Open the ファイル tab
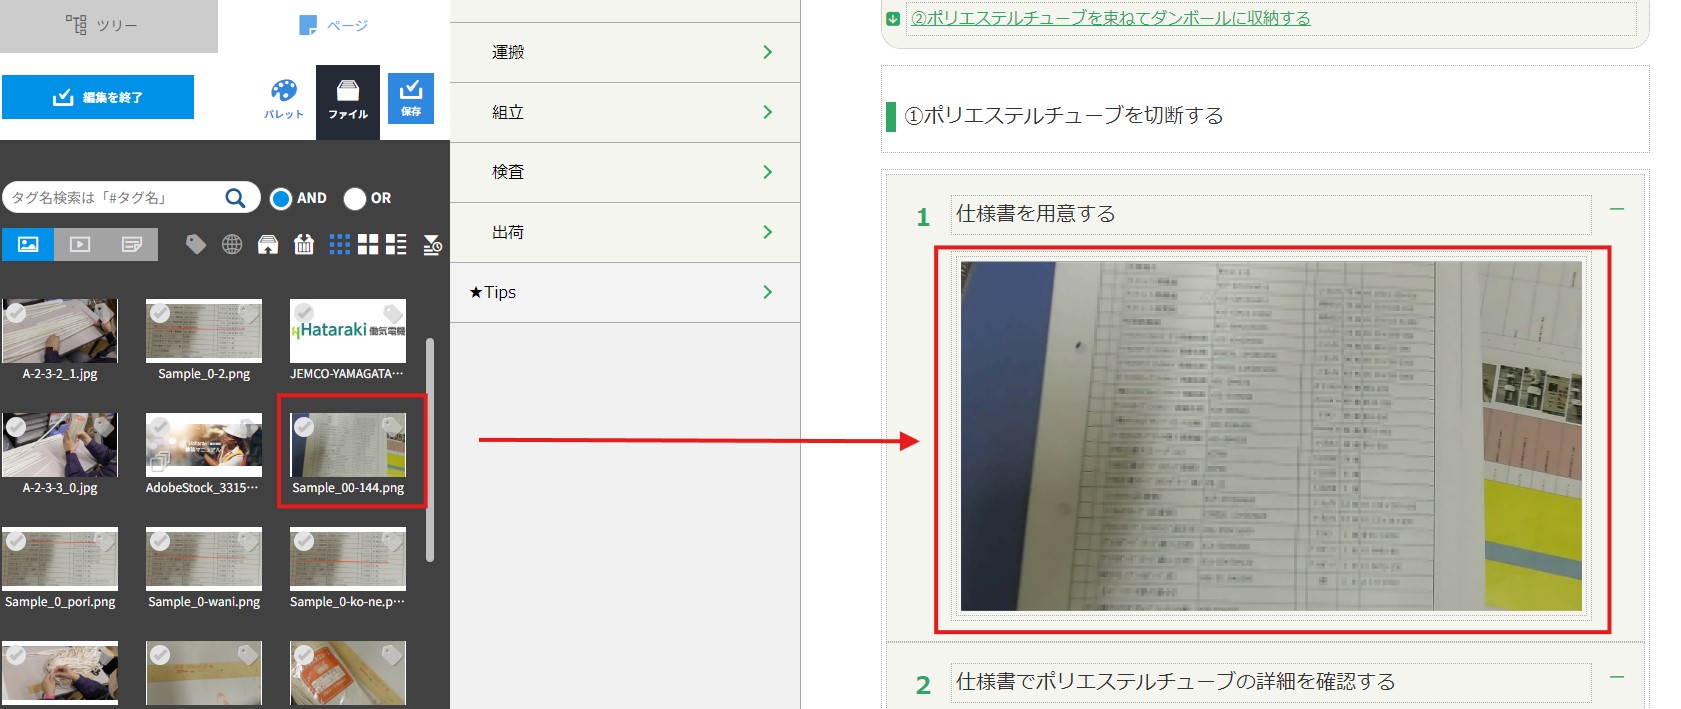Viewport: 1681px width, 709px height. pyautogui.click(x=348, y=99)
